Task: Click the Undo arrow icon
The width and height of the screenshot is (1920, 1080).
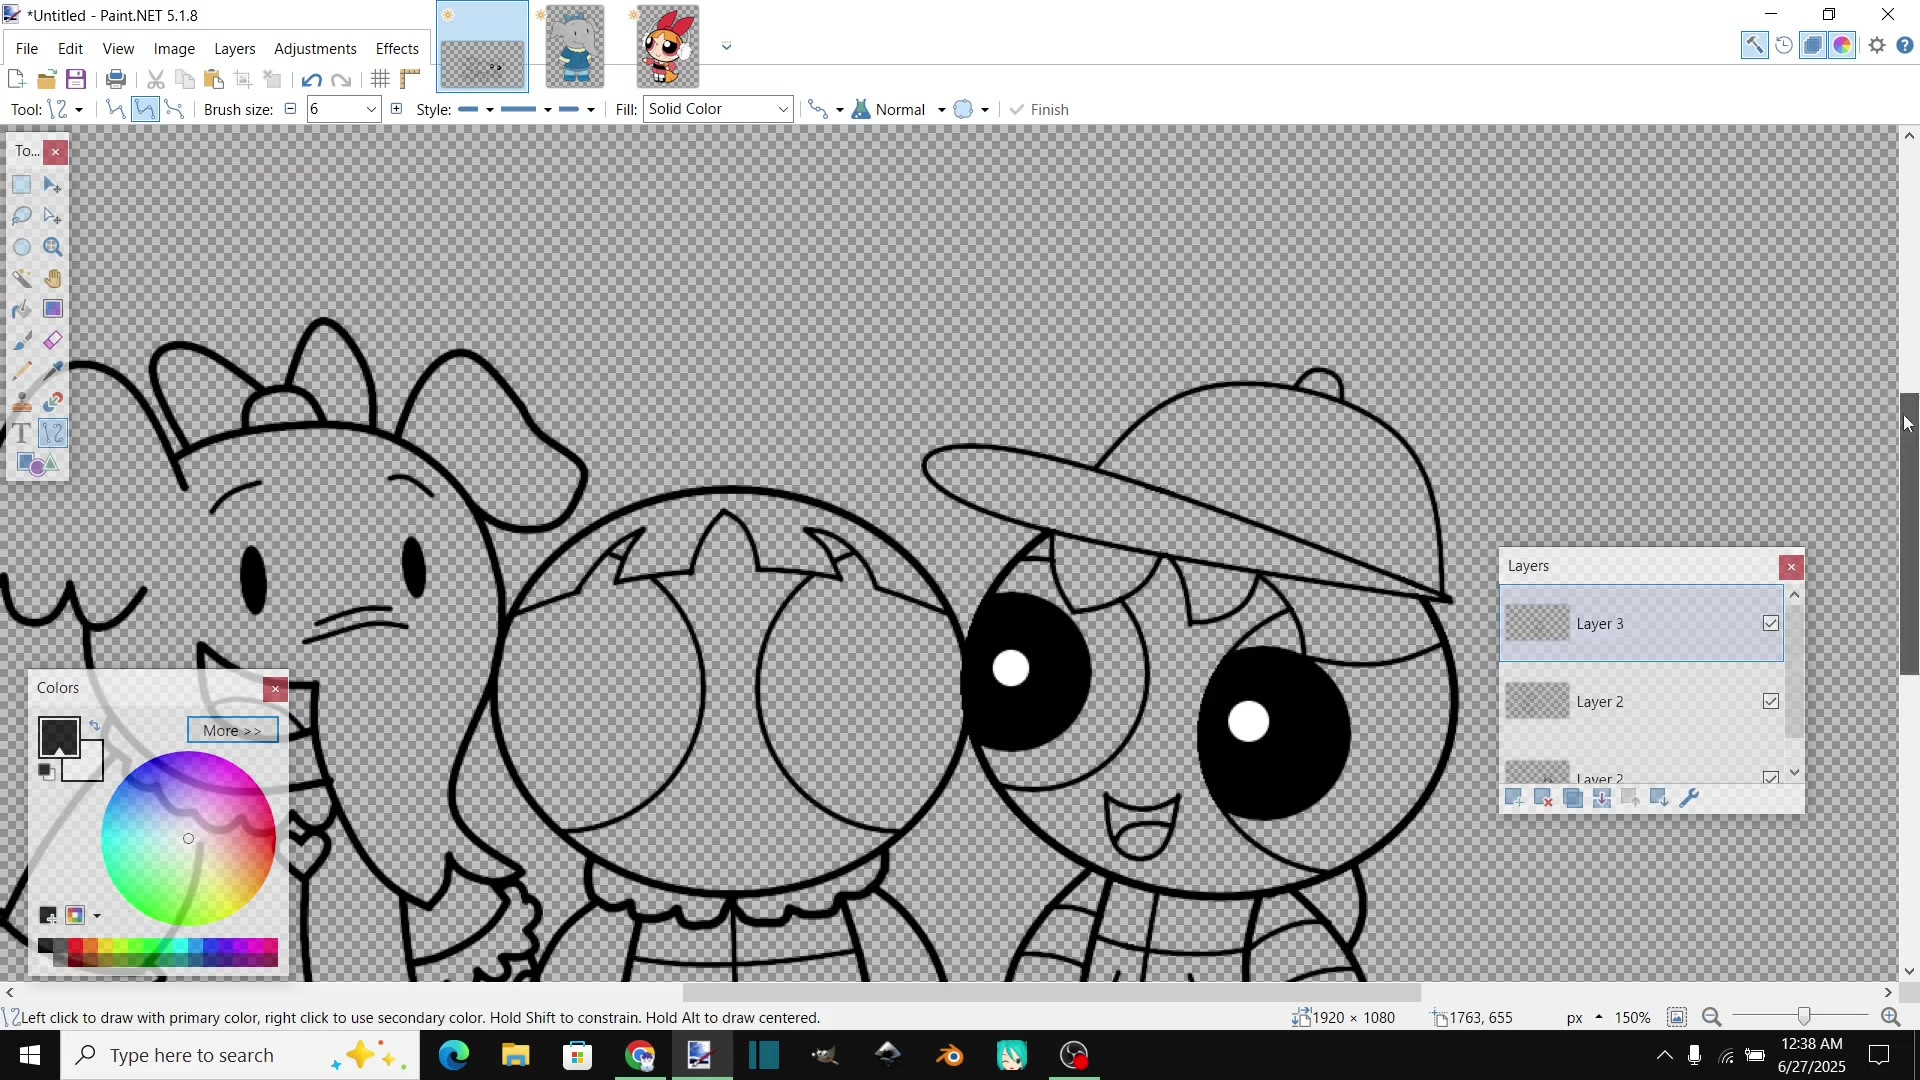Action: (x=312, y=80)
